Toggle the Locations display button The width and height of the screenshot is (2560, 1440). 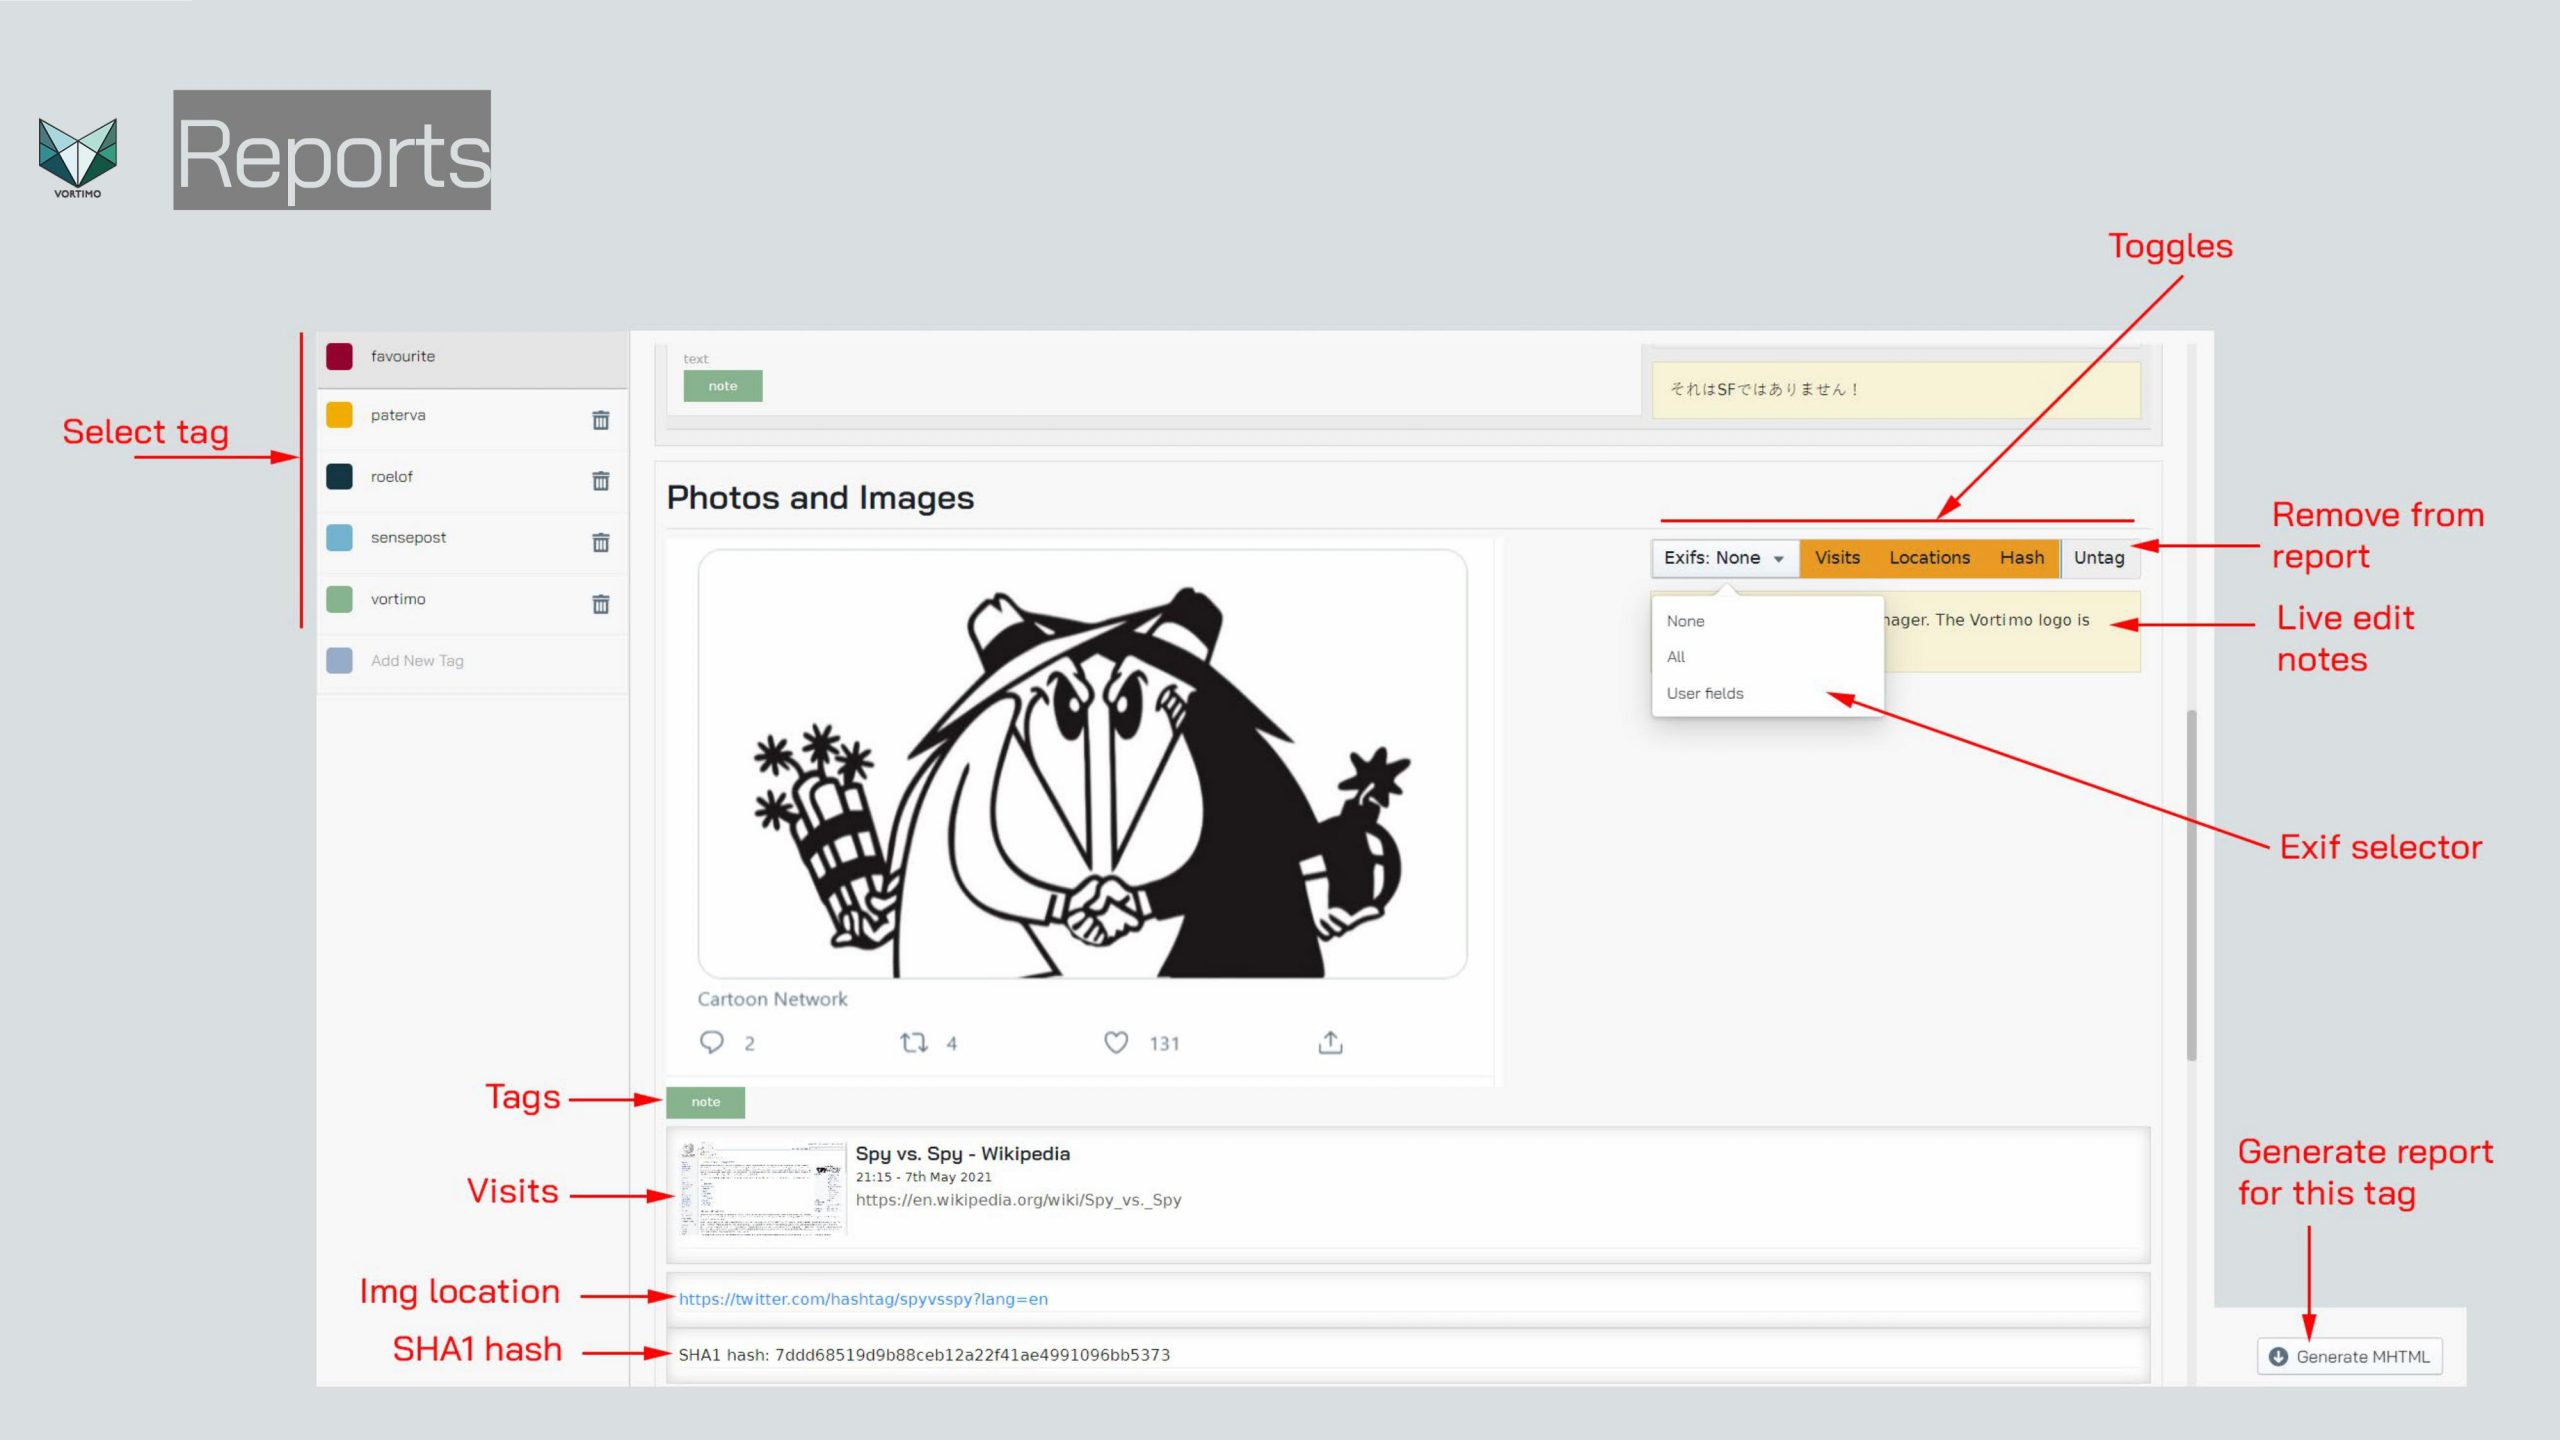(1929, 558)
